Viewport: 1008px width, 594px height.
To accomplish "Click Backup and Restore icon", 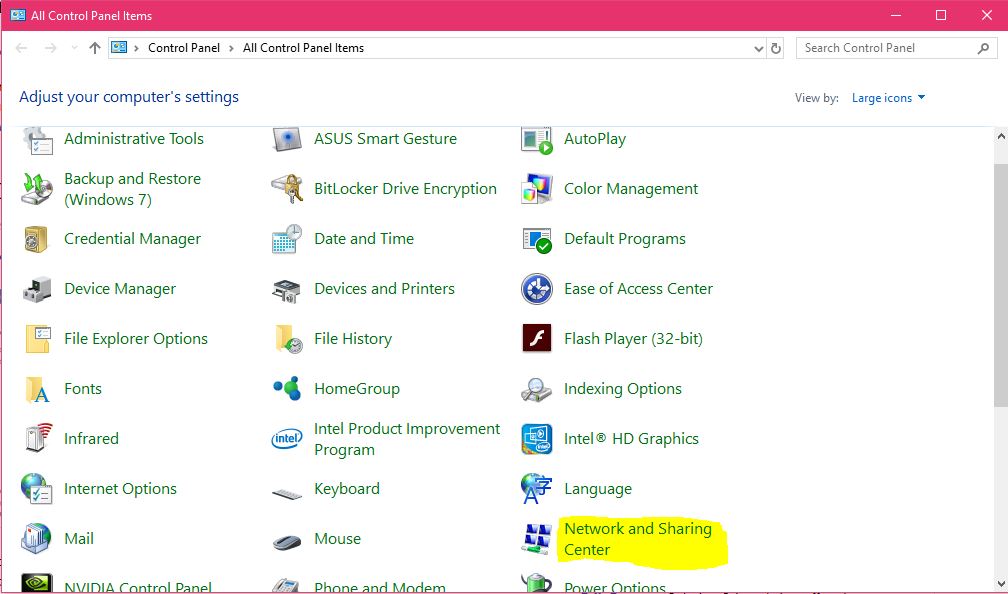I will (x=37, y=189).
